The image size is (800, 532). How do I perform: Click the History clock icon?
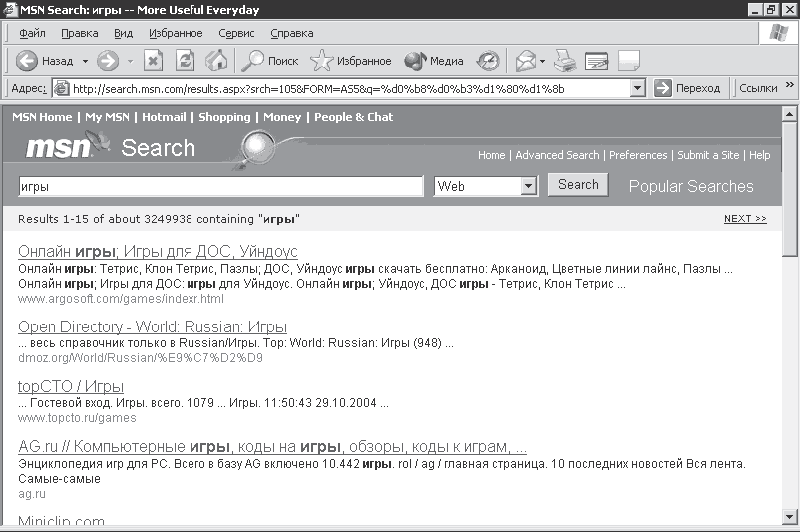pyautogui.click(x=488, y=61)
